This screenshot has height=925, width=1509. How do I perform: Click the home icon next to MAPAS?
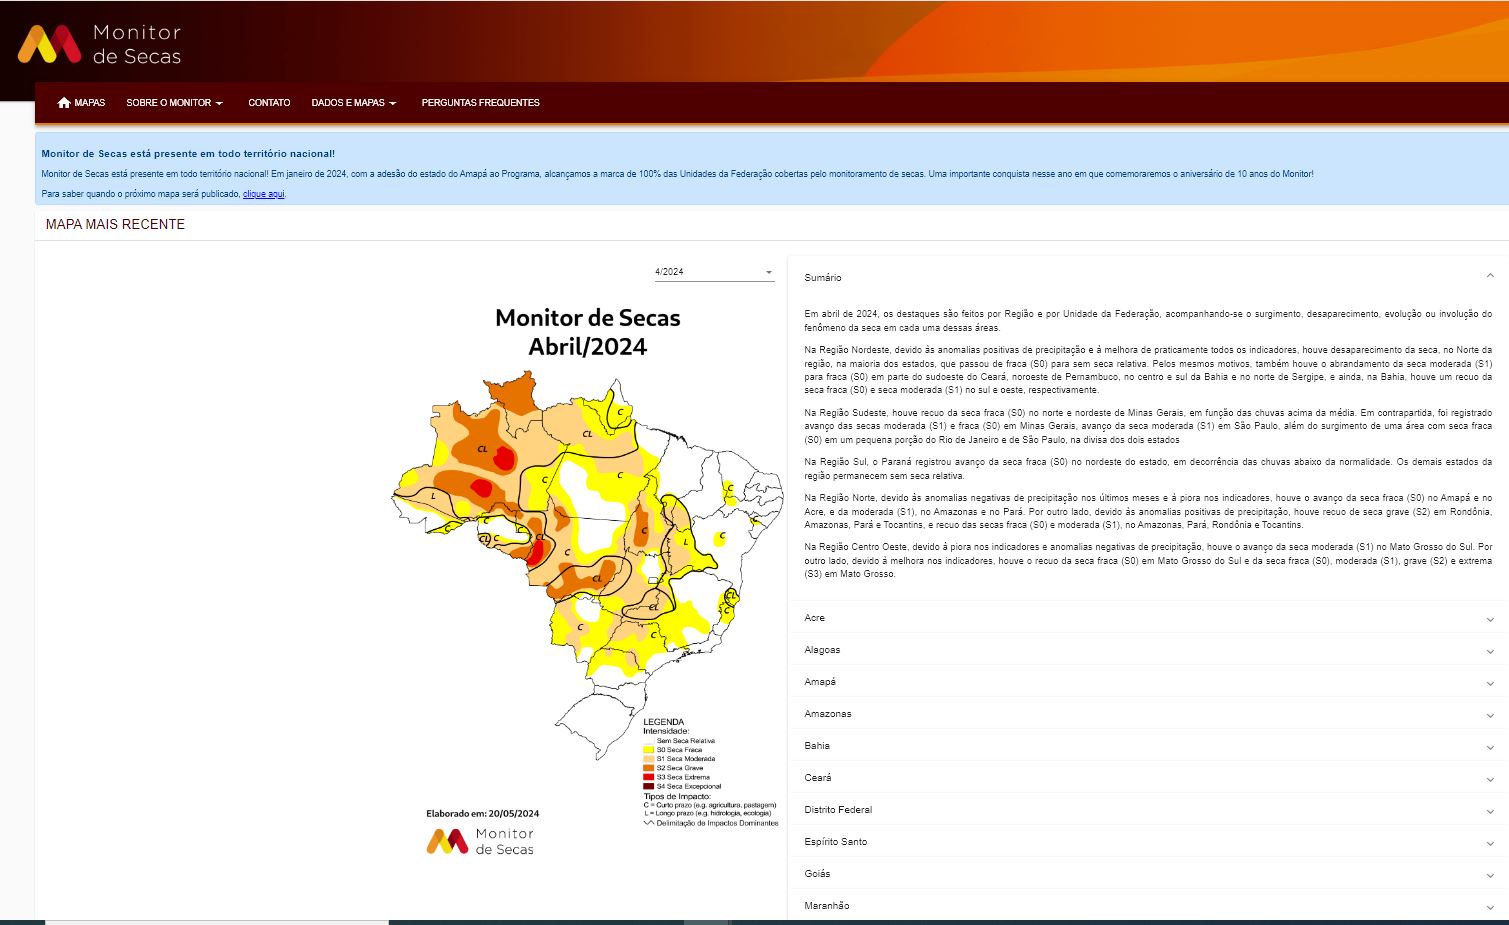(x=64, y=103)
